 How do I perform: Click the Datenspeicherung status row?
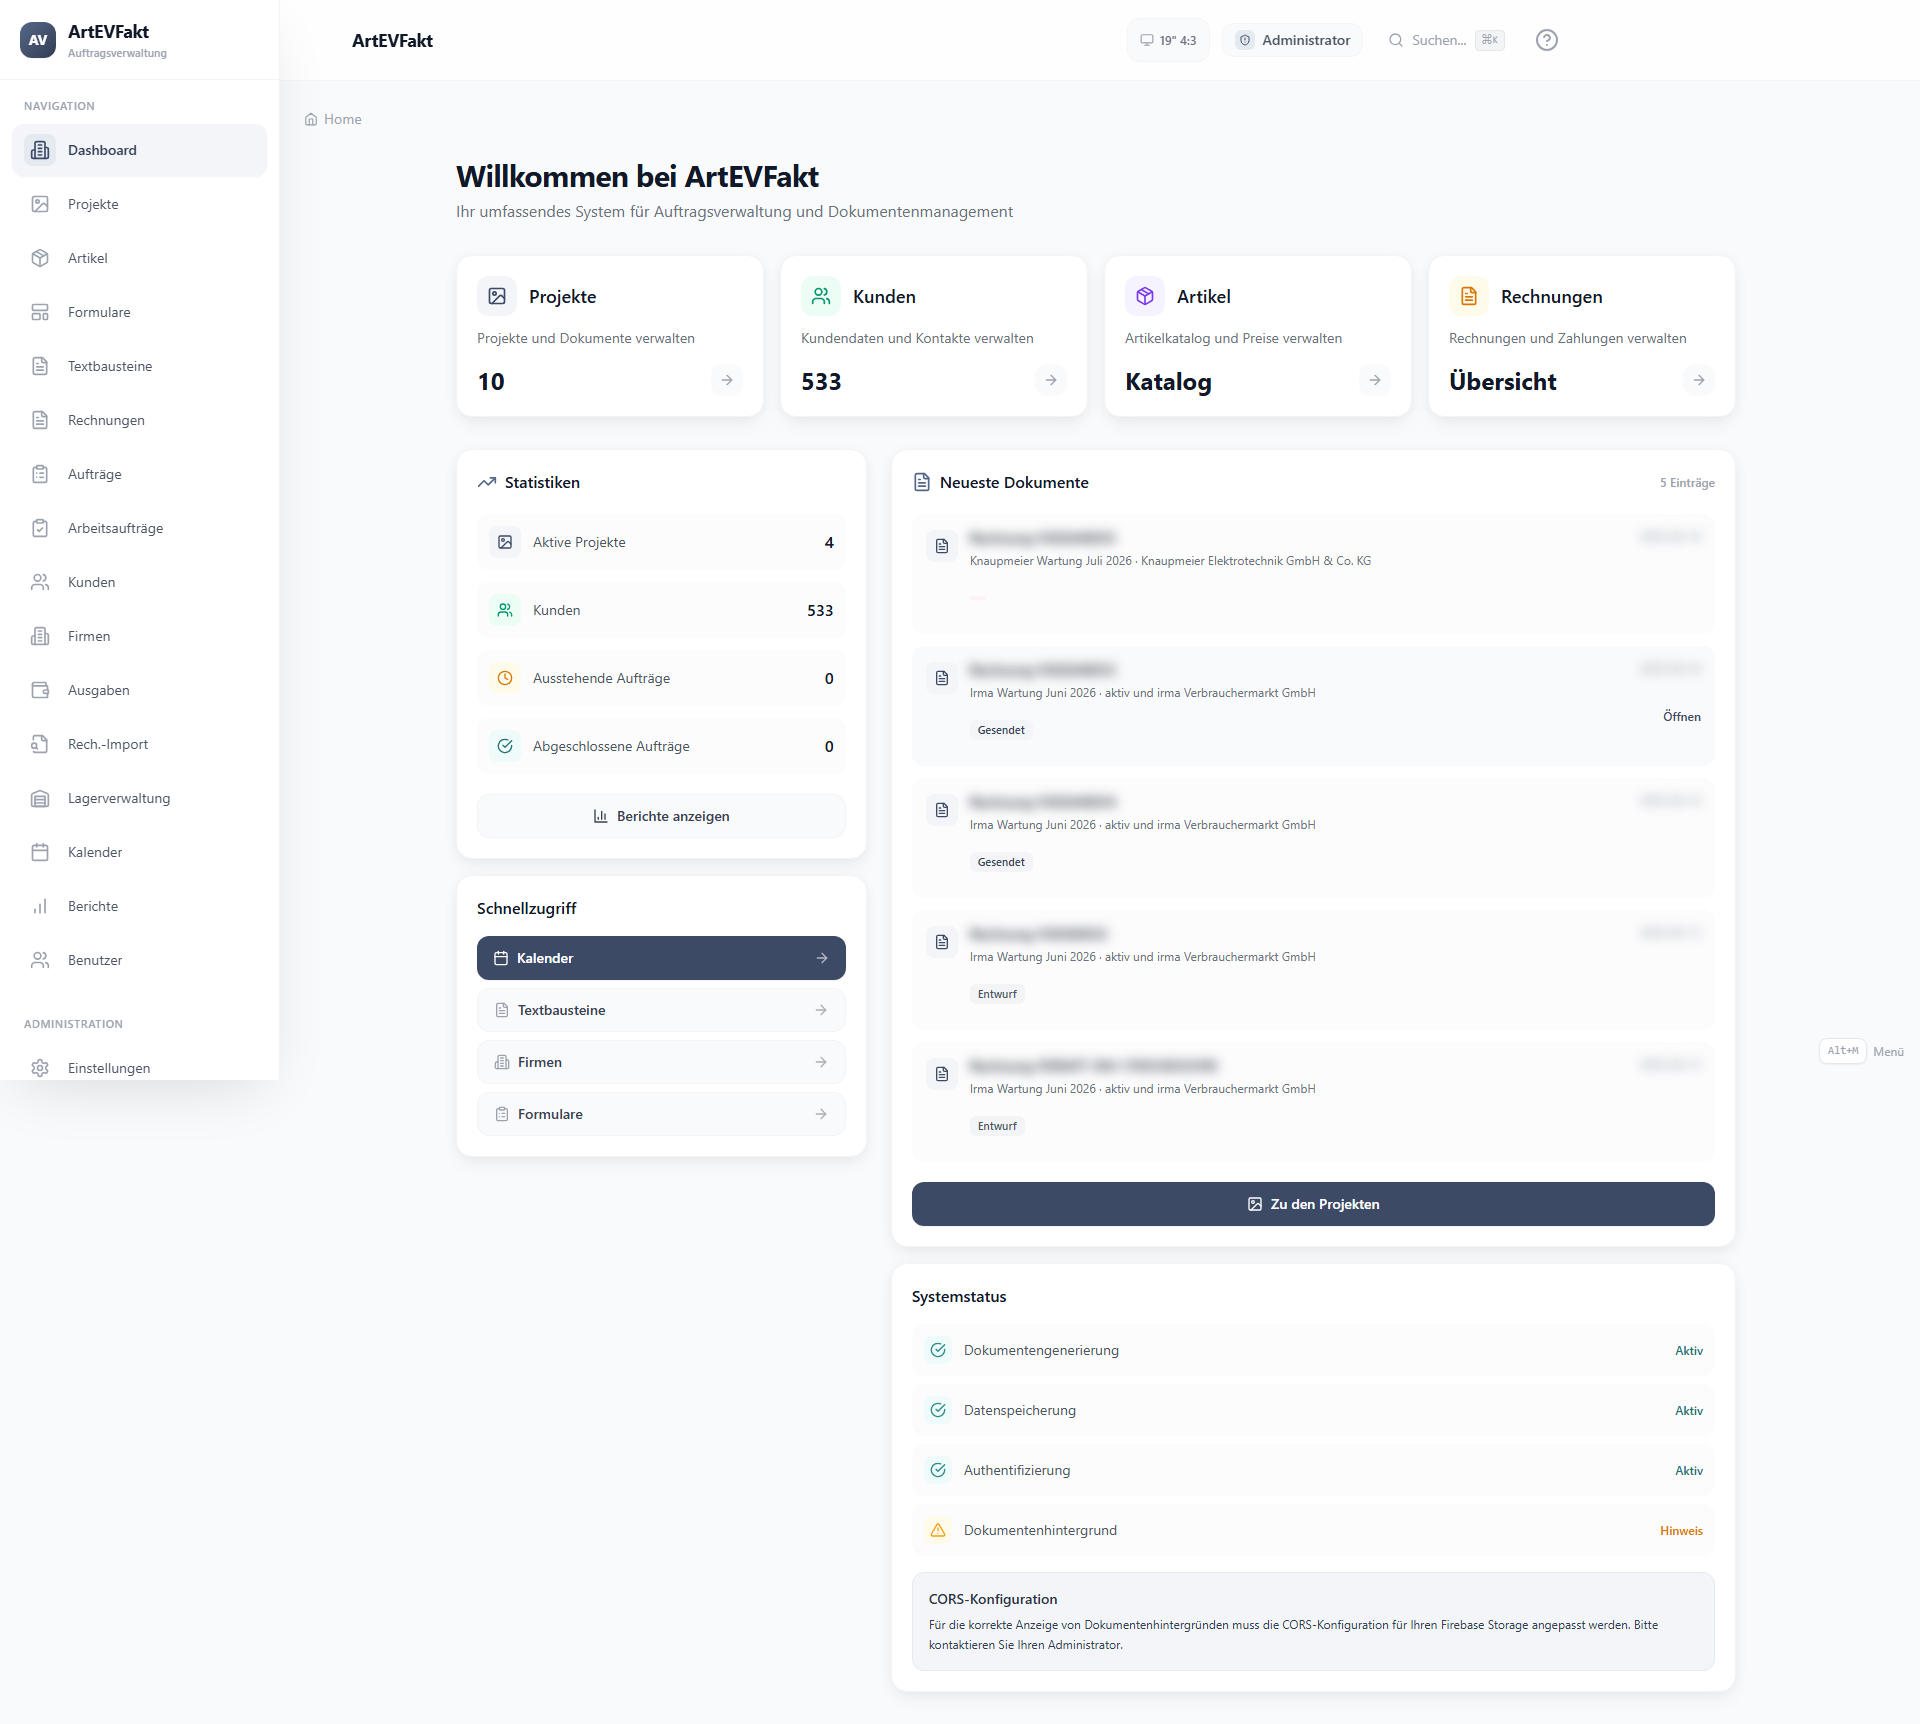[1313, 1410]
